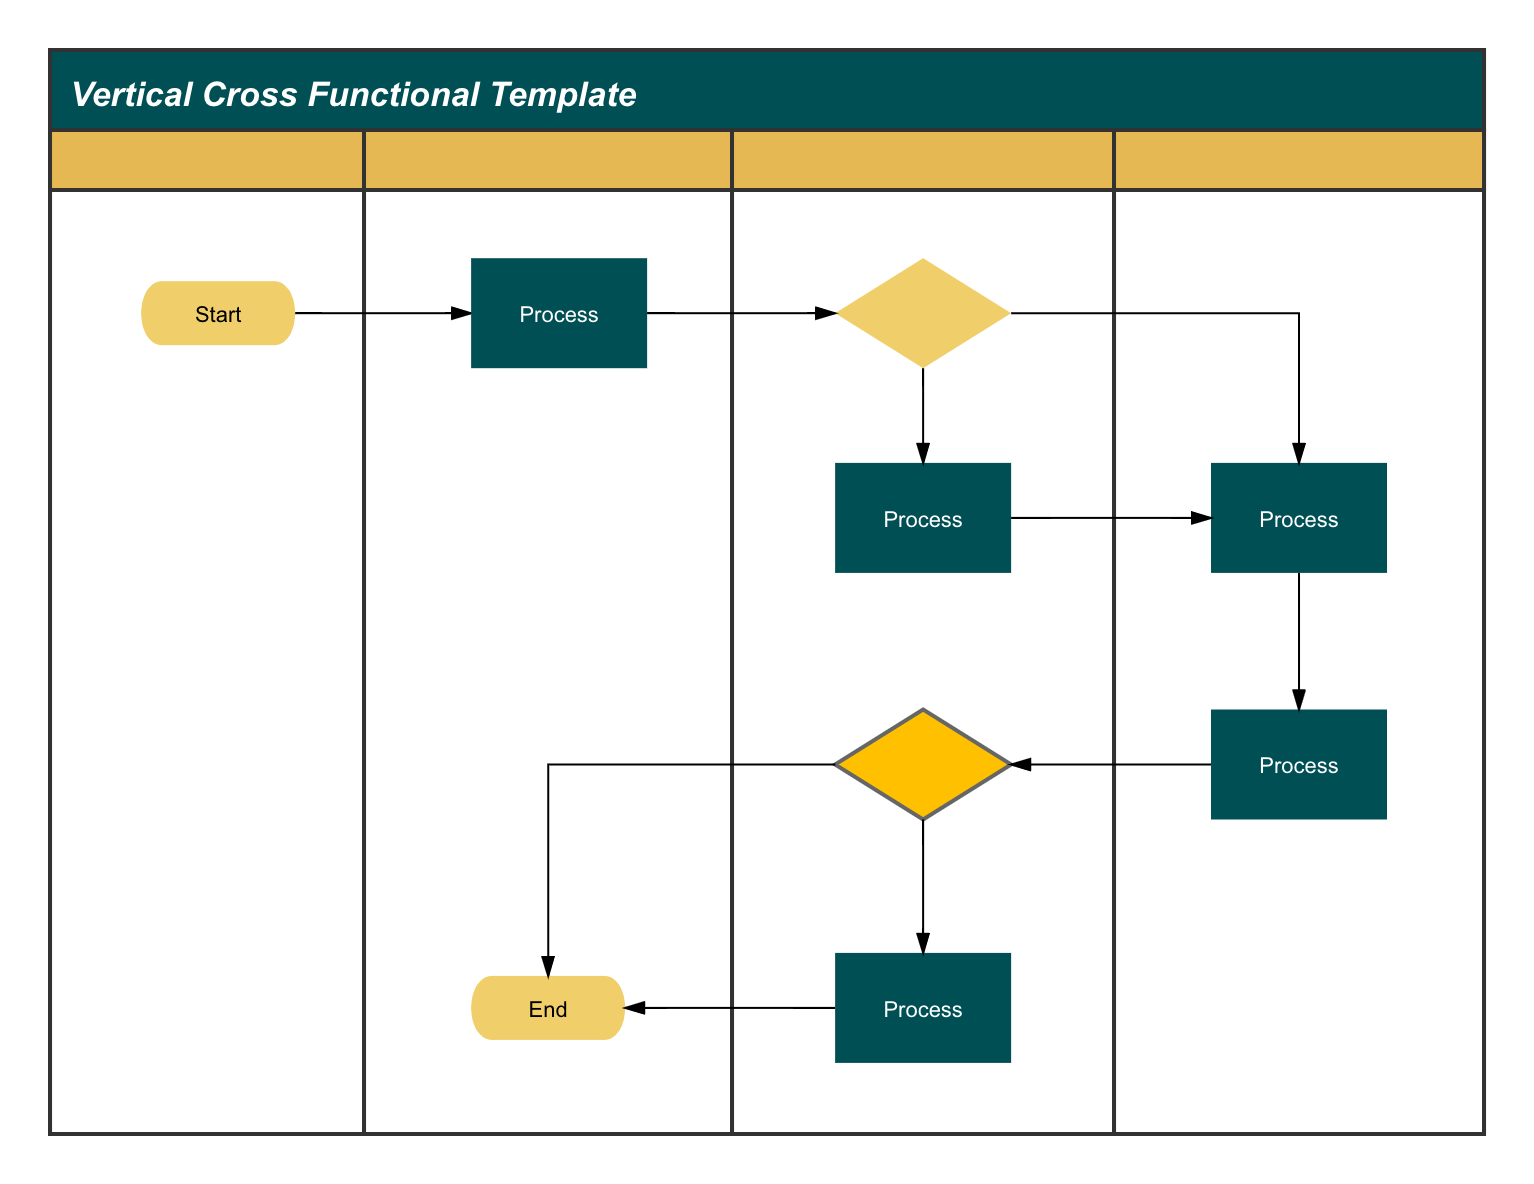Select the Process box with two incoming arrows

(1299, 518)
